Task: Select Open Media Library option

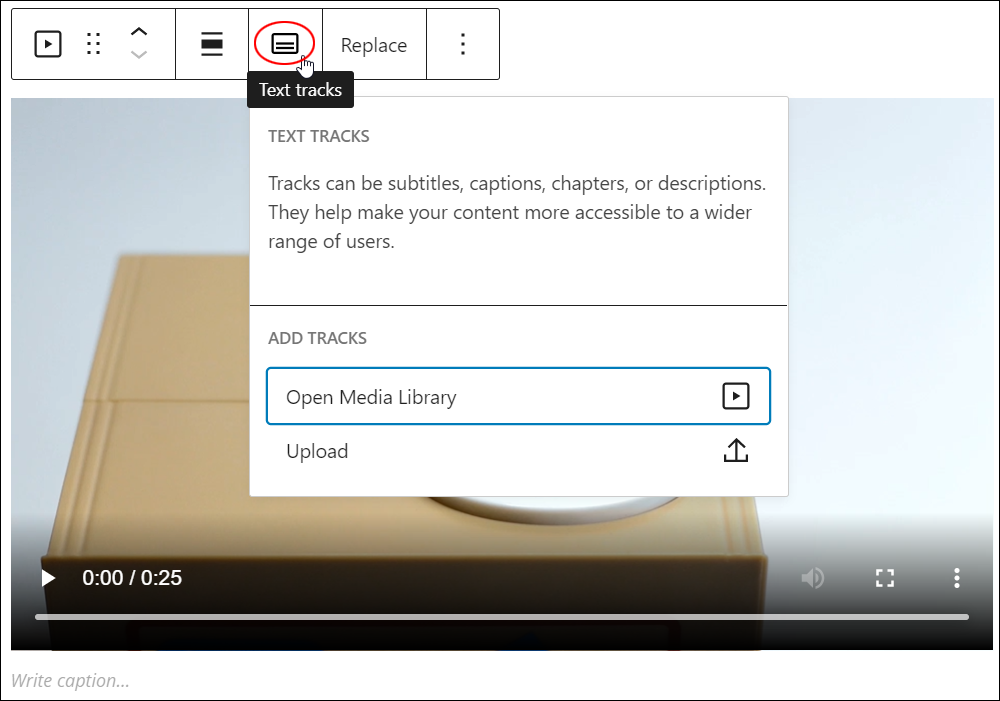Action: click(518, 396)
